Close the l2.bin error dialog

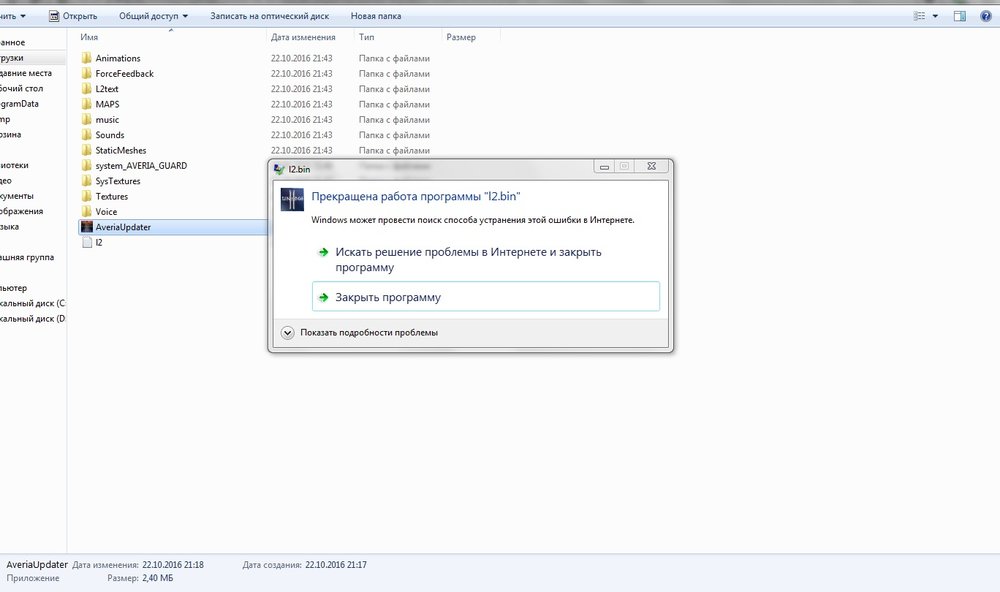(654, 167)
